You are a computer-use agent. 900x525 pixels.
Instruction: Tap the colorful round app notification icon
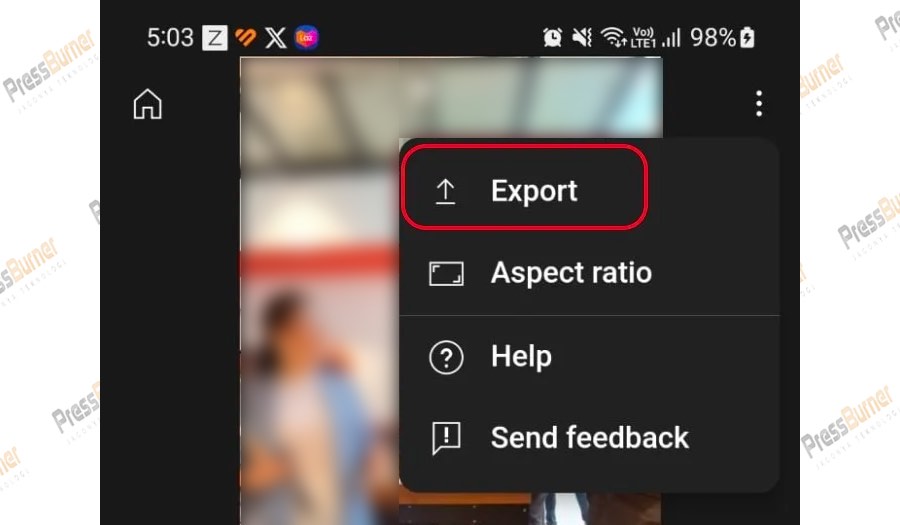(307, 38)
